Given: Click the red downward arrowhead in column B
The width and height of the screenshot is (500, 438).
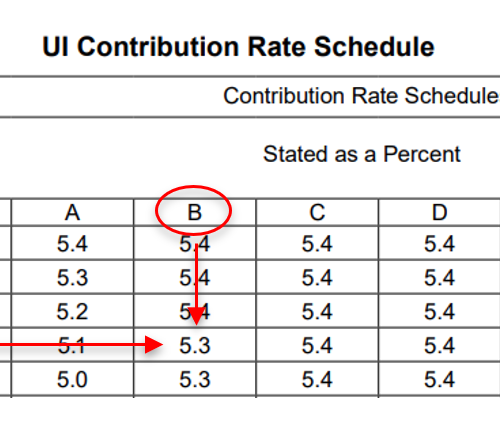Looking at the screenshot, I should (197, 316).
